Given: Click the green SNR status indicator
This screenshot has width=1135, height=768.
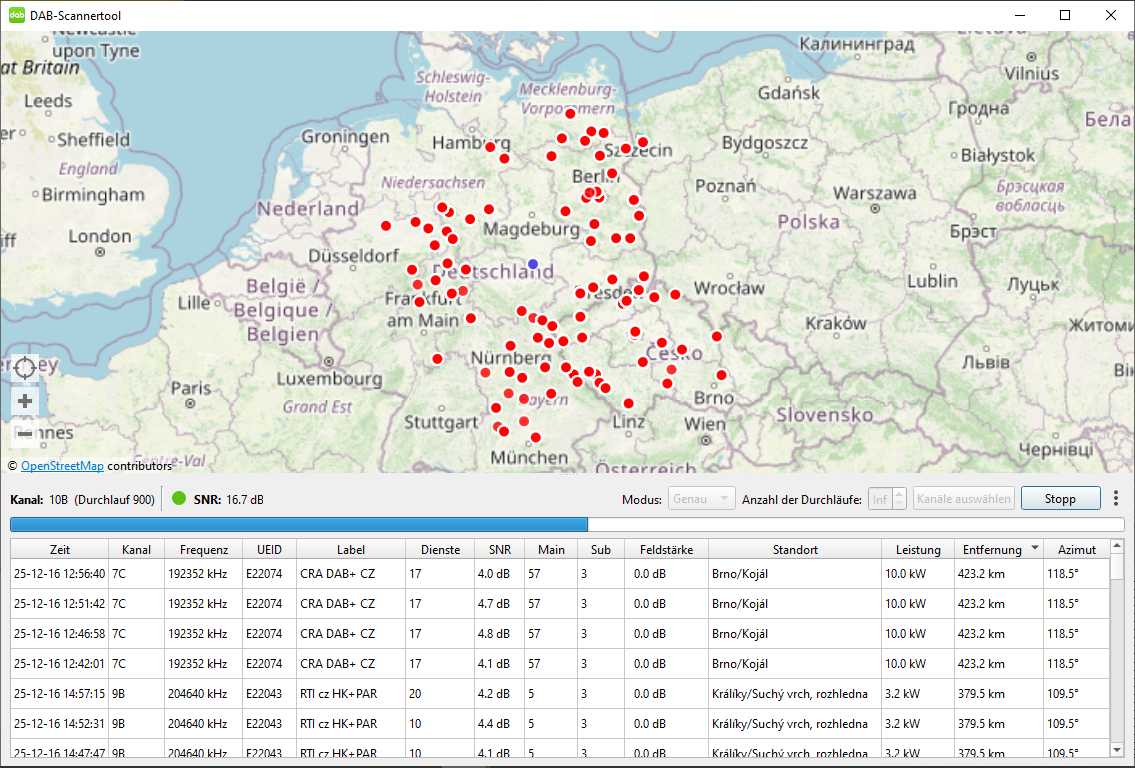Looking at the screenshot, I should click(x=179, y=498).
